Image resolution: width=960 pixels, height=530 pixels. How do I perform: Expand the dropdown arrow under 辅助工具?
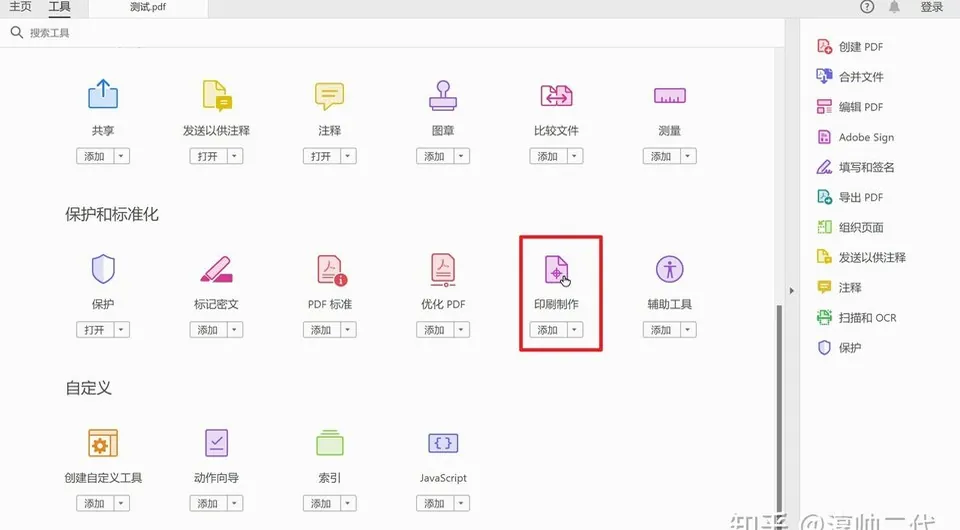[x=688, y=330]
